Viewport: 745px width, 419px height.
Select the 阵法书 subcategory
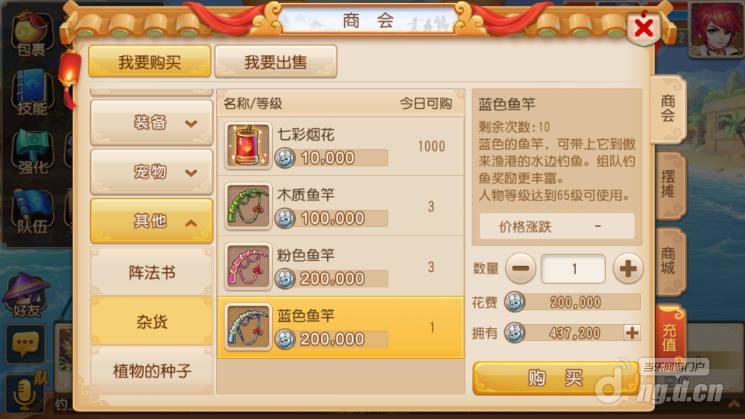(152, 272)
